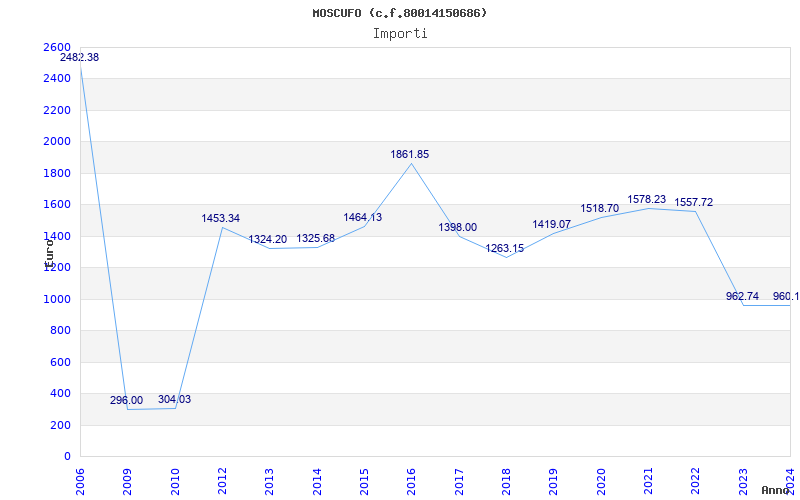Click the y-axis value 1600

click(57, 205)
